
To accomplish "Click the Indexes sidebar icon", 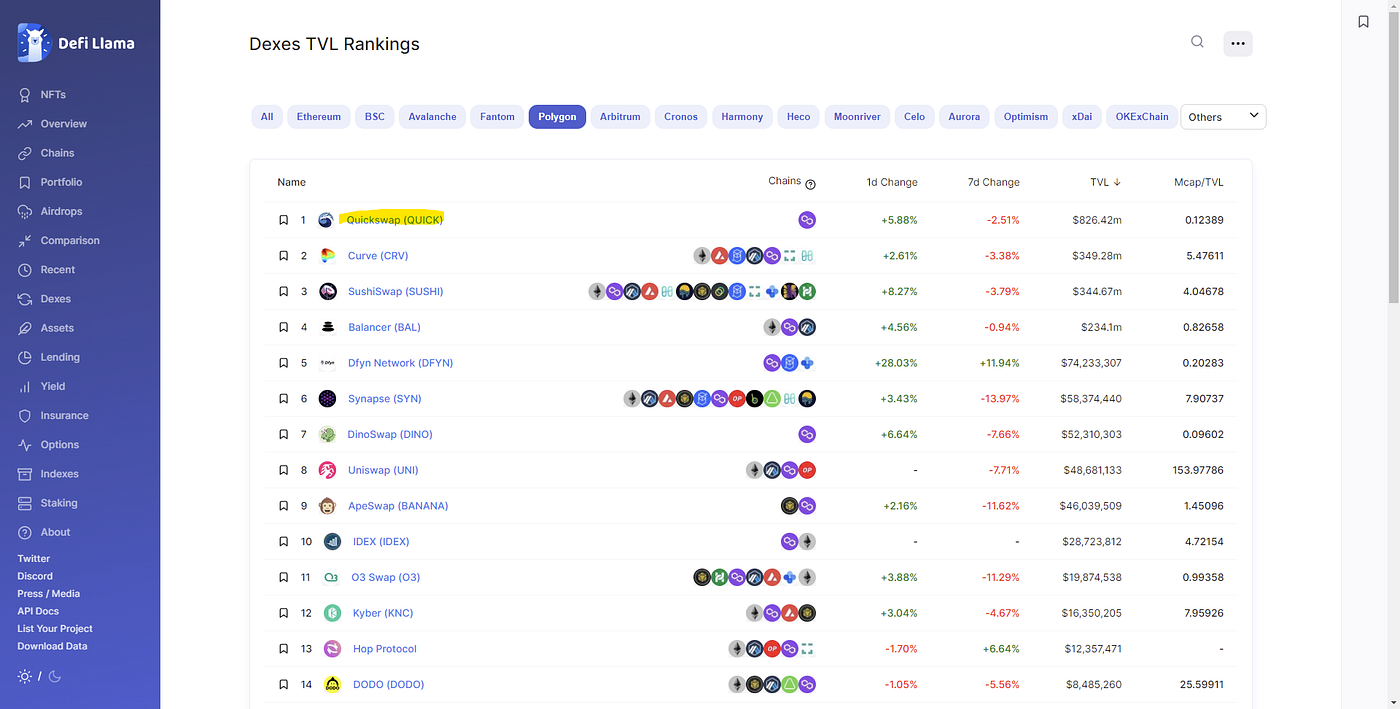I will (25, 474).
